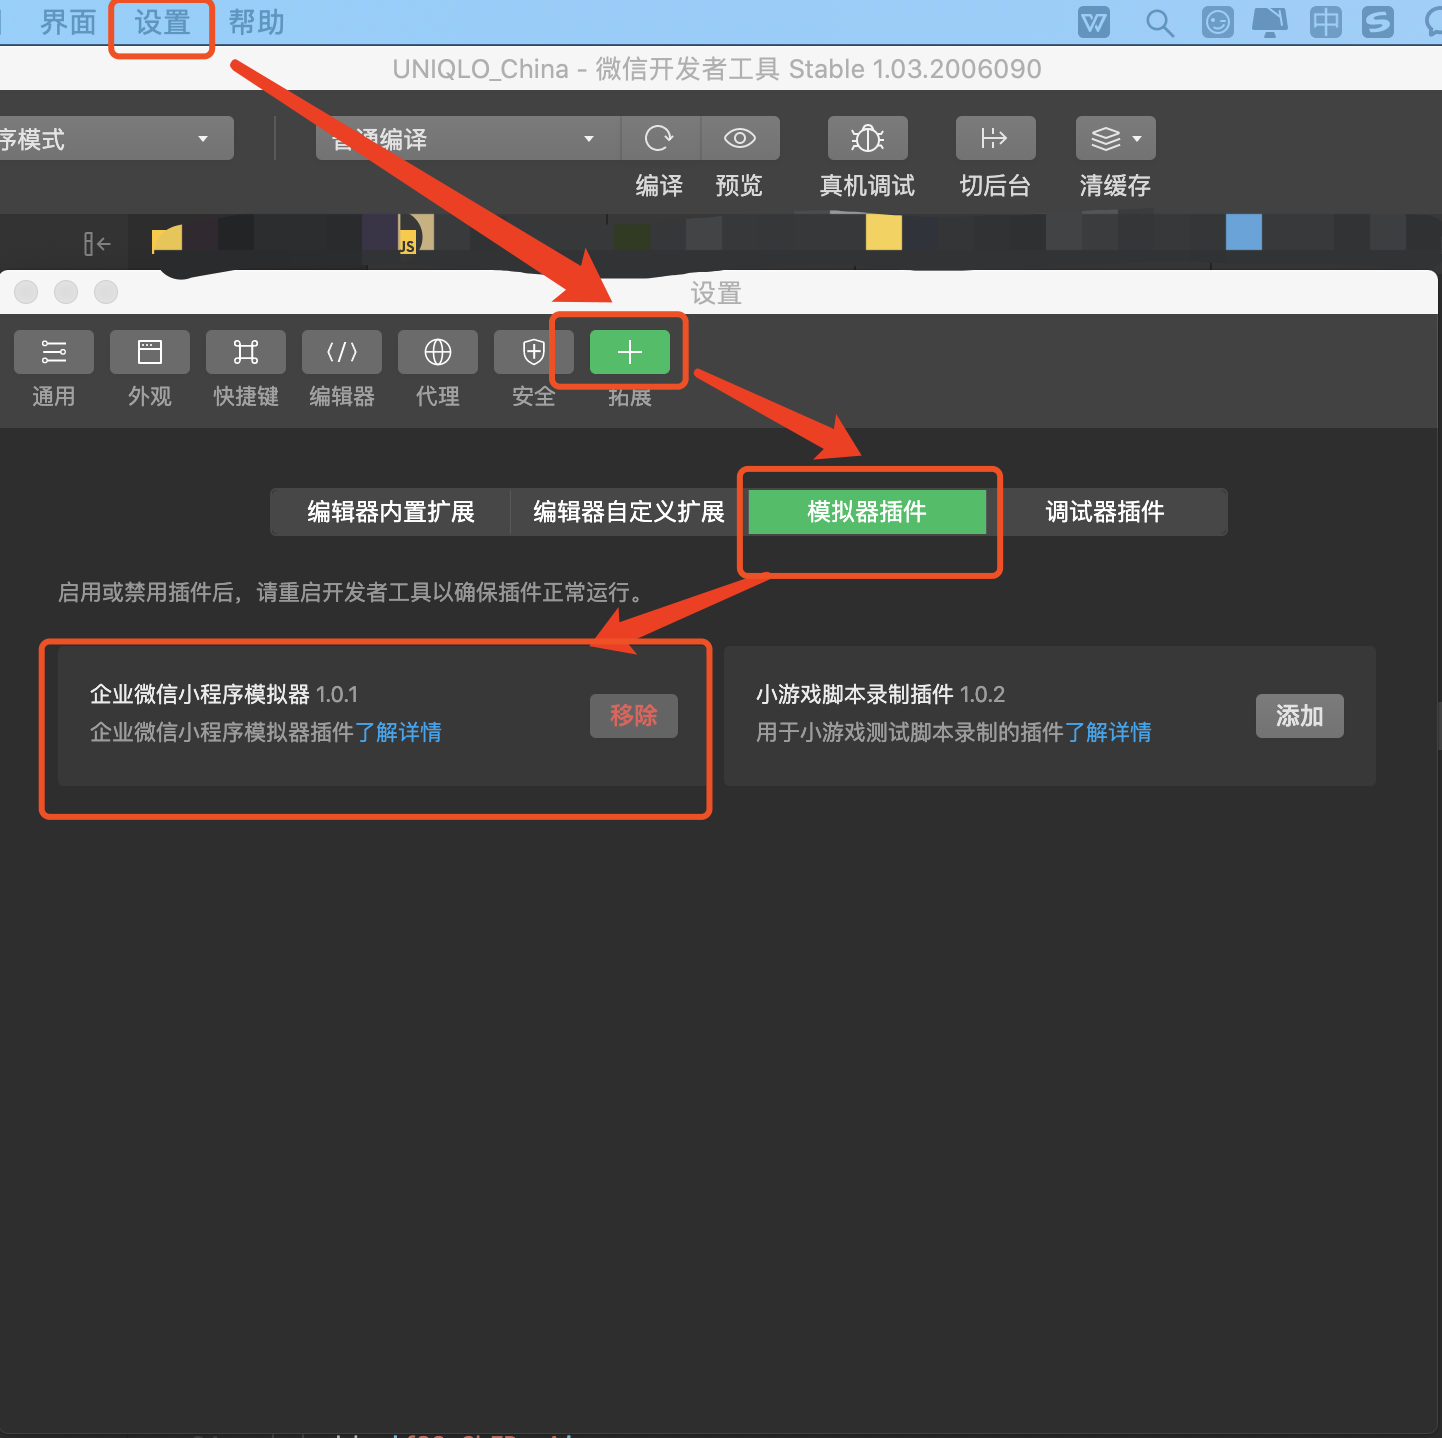
Task: Open the 模式 dropdown on the left
Action: (116, 138)
